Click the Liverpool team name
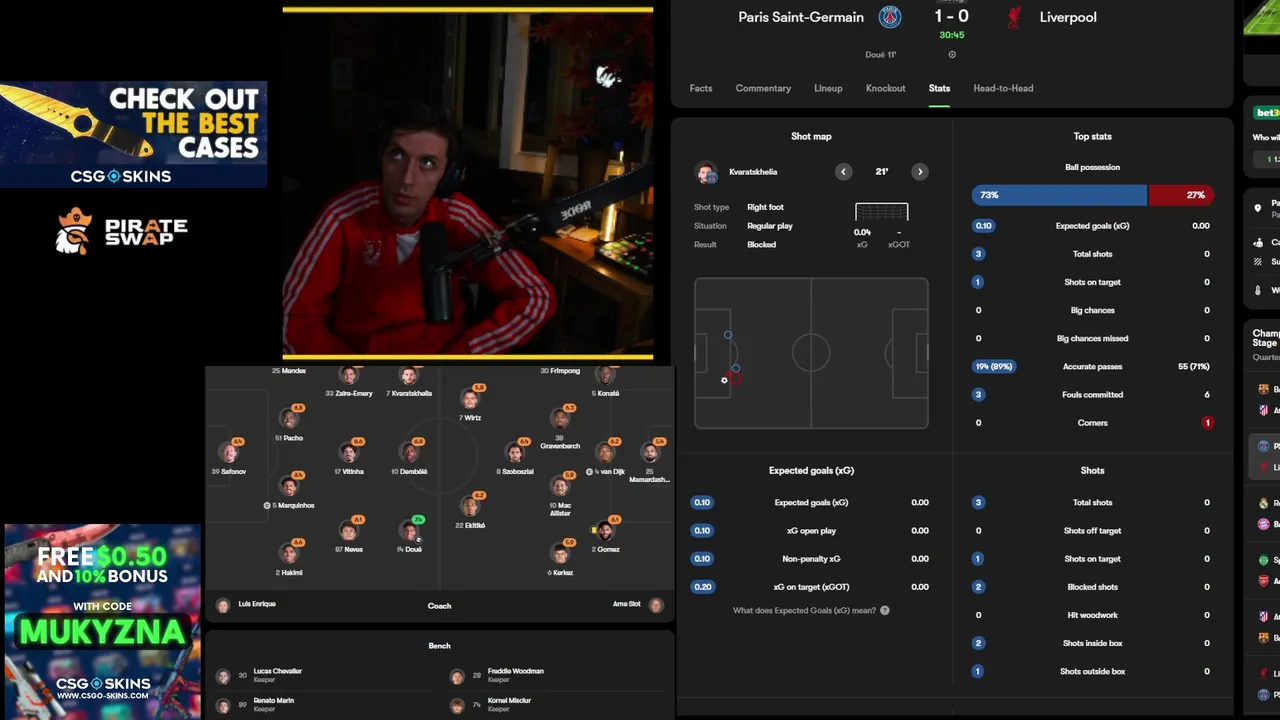The height and width of the screenshot is (720, 1280). [x=1068, y=17]
